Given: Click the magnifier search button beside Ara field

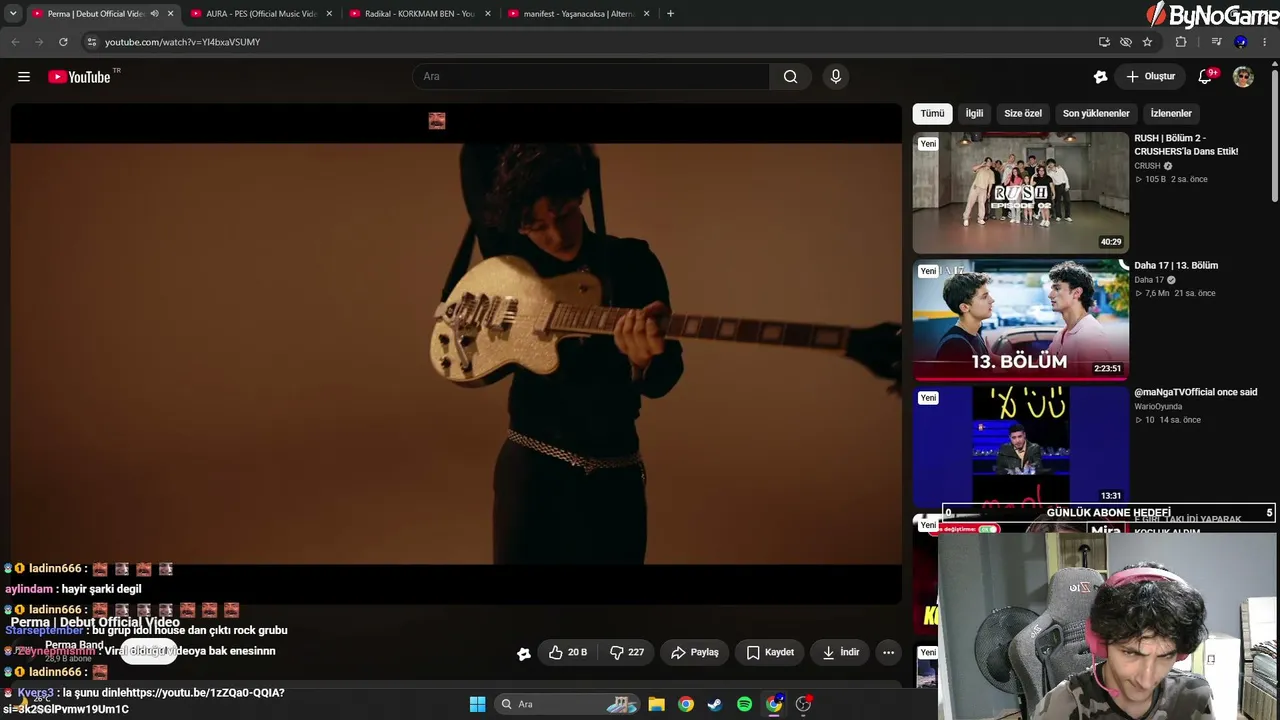Looking at the screenshot, I should tap(790, 77).
